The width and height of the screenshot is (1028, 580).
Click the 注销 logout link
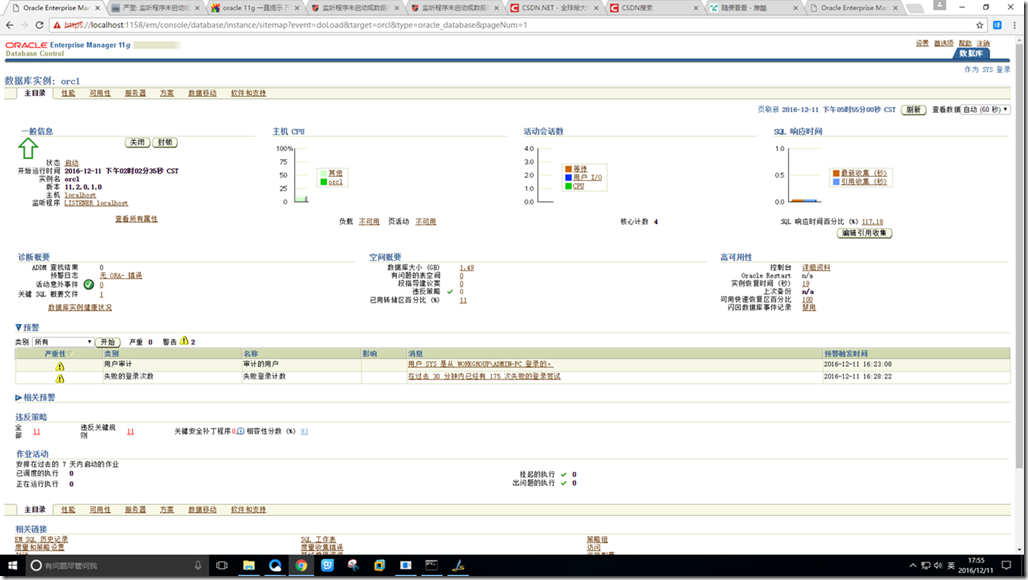983,43
